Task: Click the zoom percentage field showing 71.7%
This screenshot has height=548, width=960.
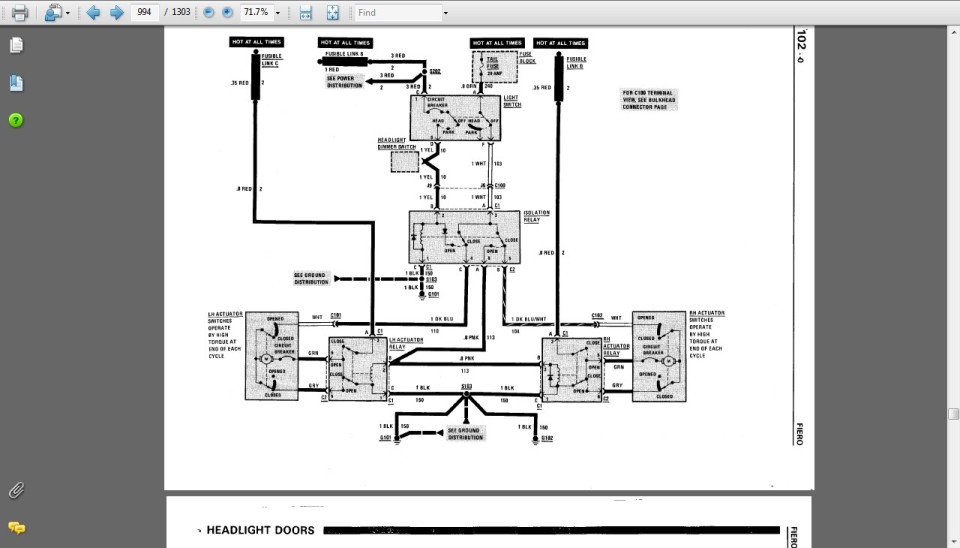Action: pyautogui.click(x=256, y=12)
